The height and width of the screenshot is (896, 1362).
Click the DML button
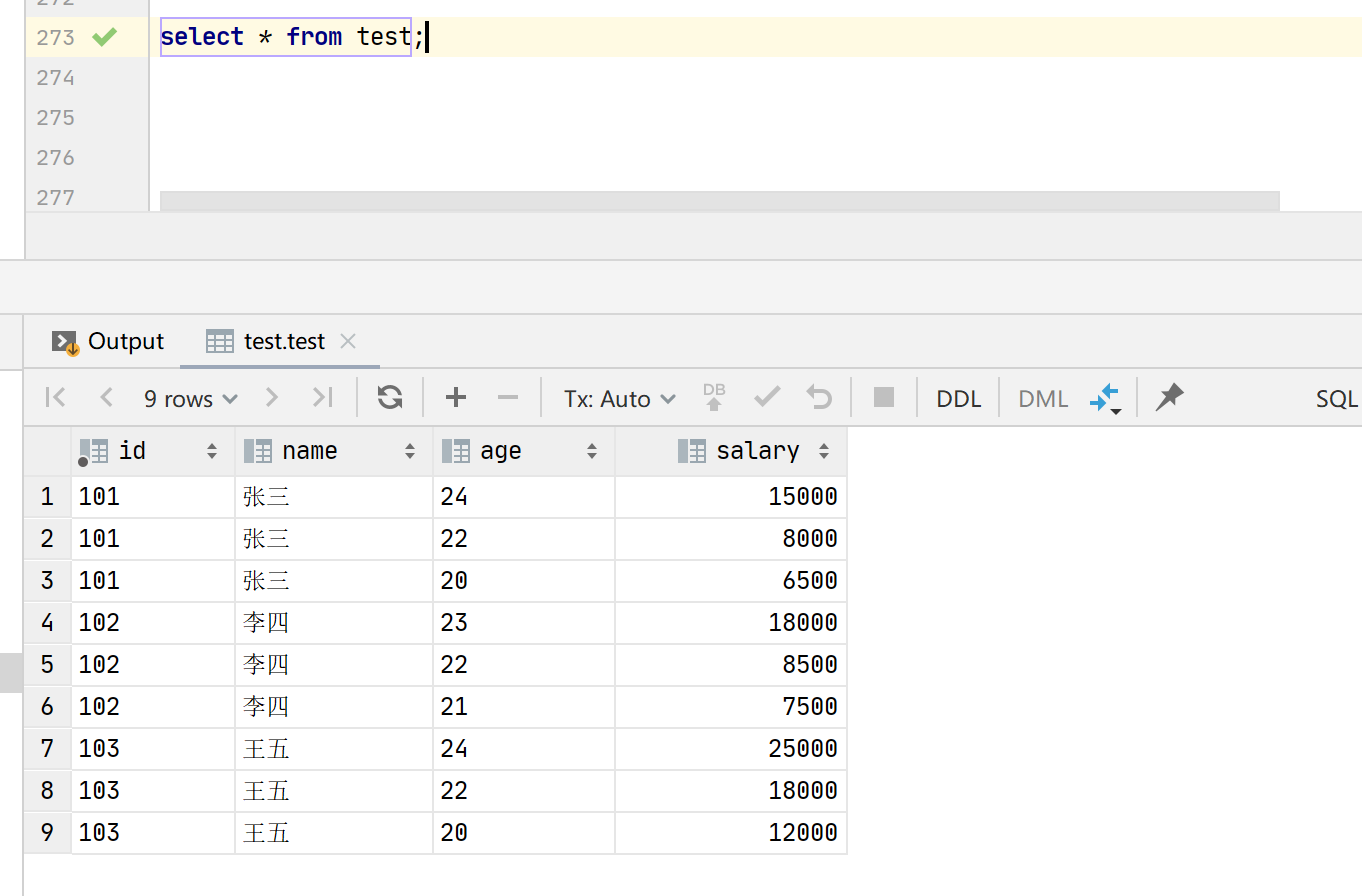1043,399
